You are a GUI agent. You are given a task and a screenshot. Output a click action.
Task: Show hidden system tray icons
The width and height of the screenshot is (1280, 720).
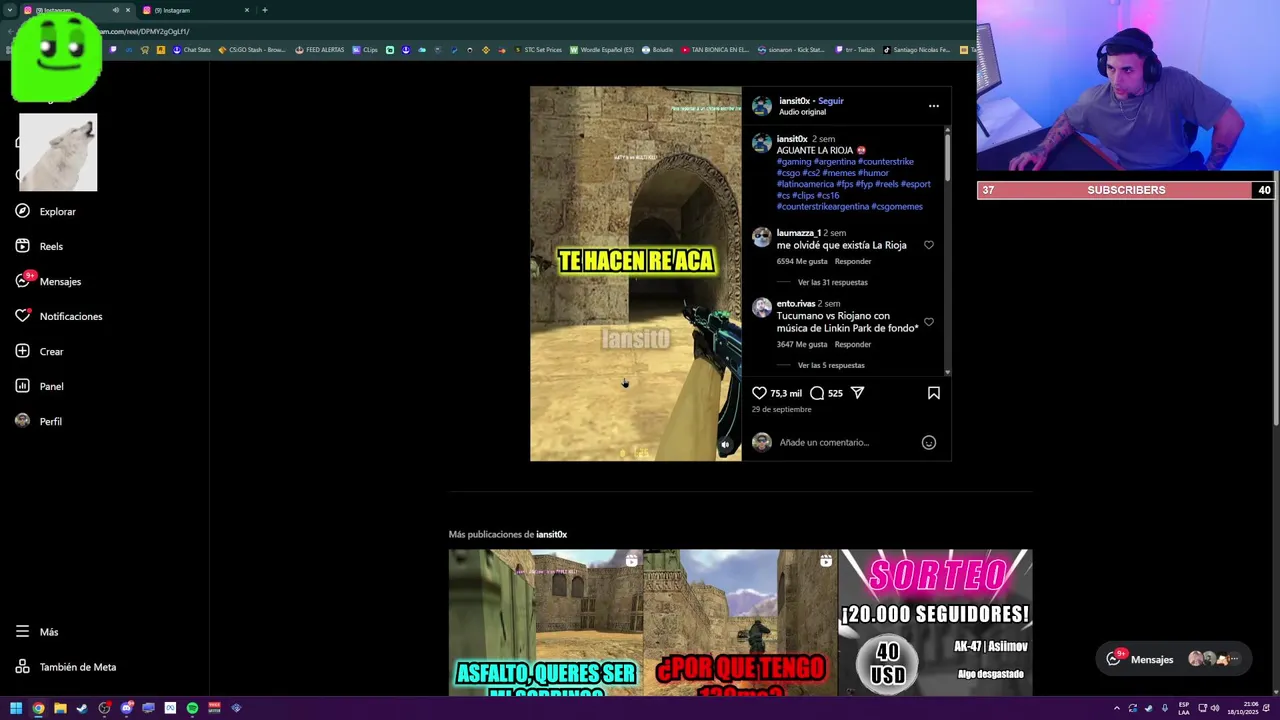pyautogui.click(x=1117, y=708)
